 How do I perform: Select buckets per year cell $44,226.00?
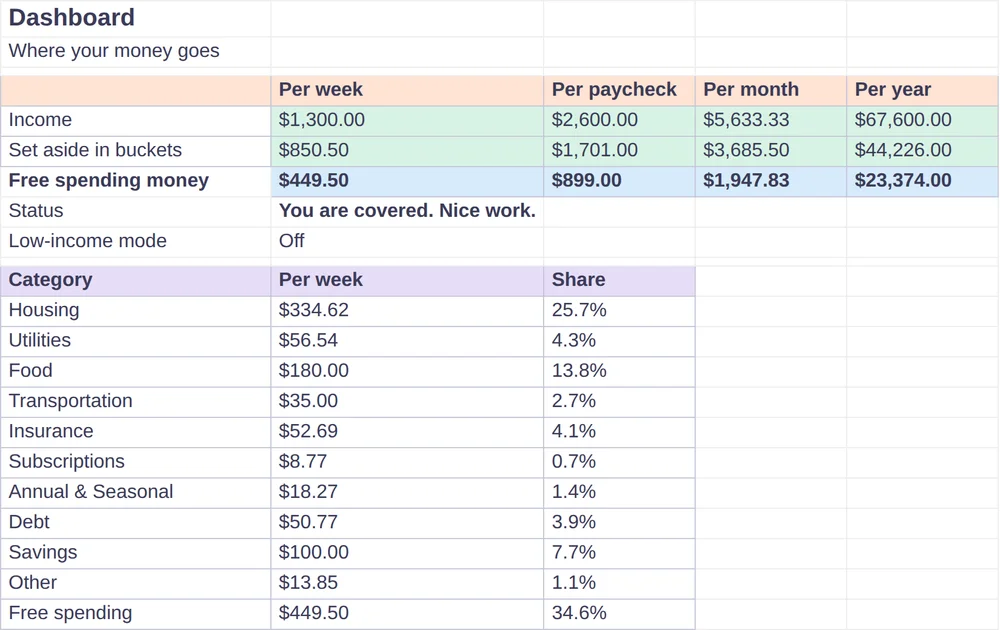coord(922,151)
